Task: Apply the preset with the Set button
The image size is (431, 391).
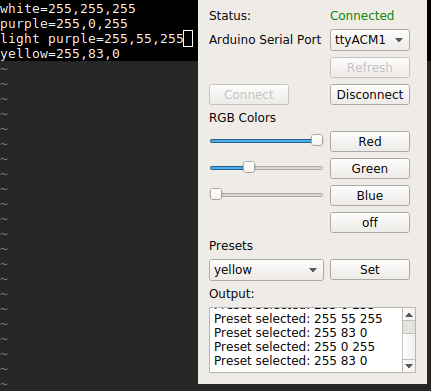Action: pos(370,270)
